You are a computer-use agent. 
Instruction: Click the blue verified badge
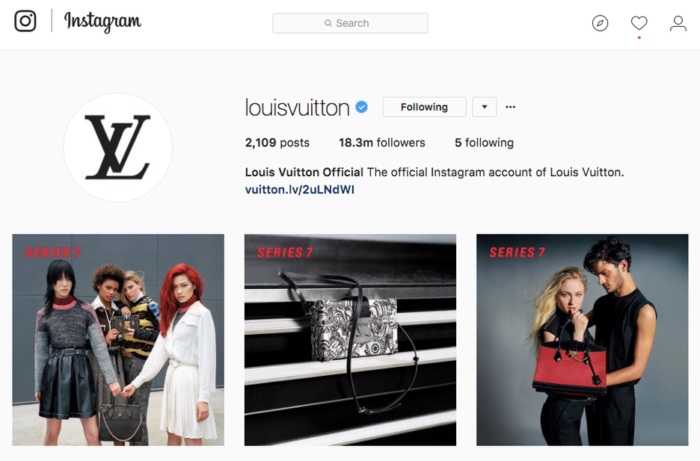(361, 107)
